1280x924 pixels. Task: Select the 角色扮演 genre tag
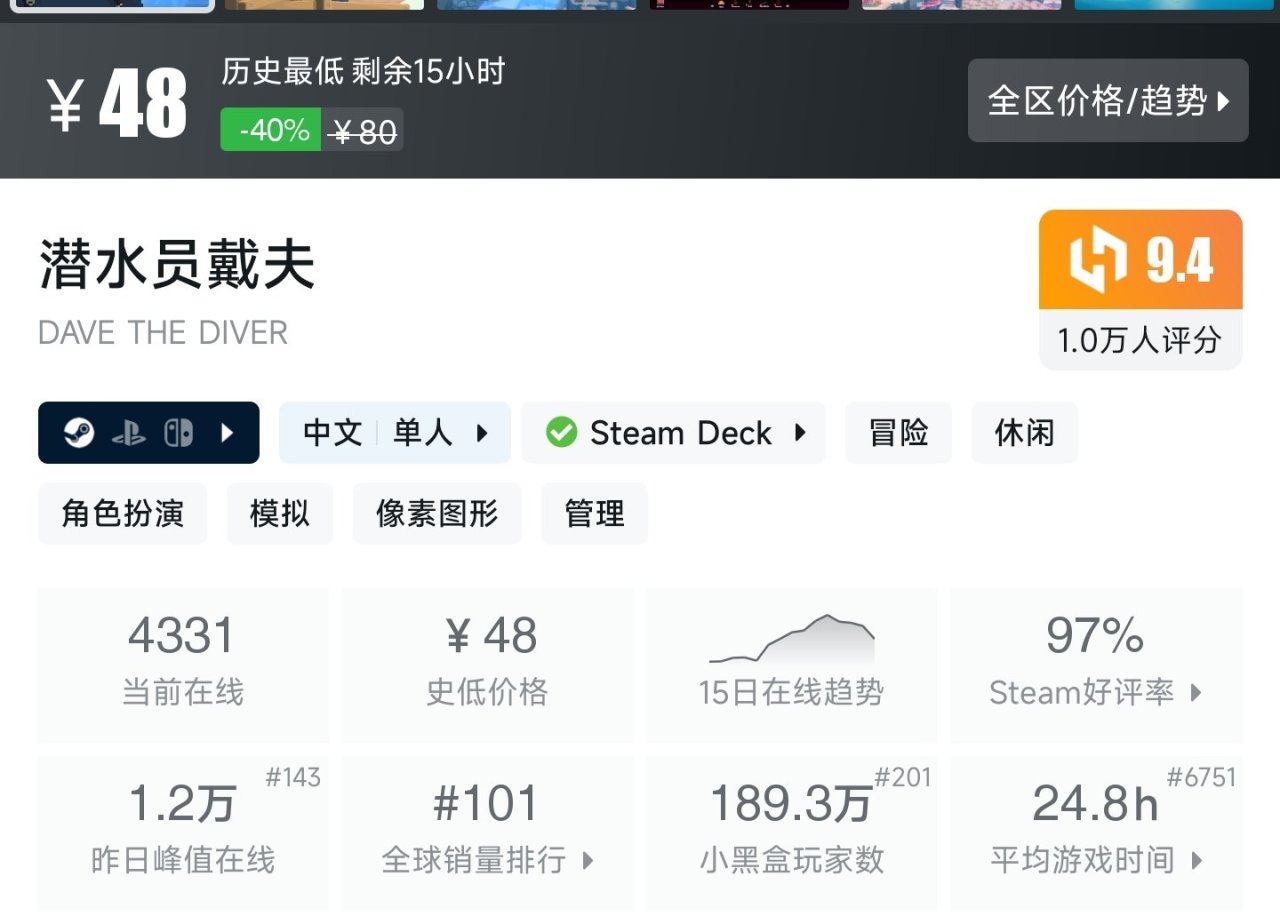point(123,514)
